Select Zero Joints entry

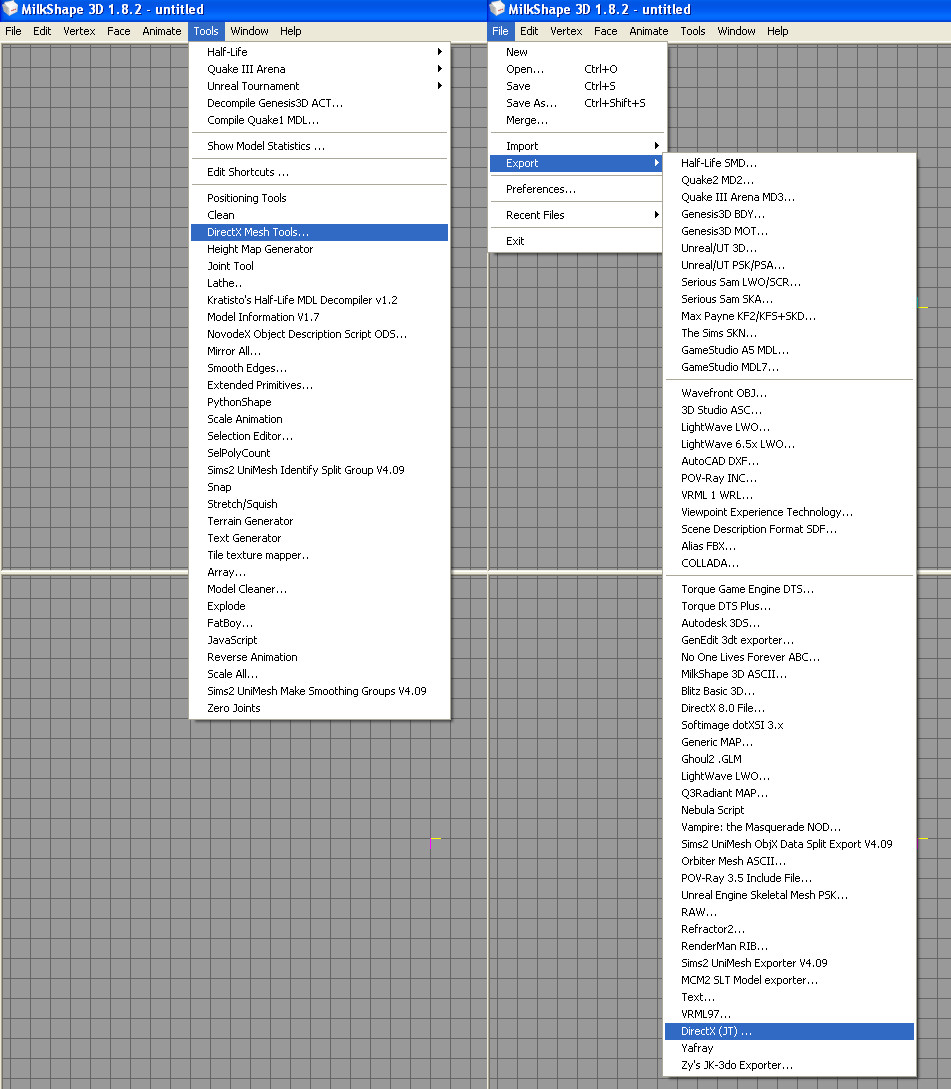[319, 708]
